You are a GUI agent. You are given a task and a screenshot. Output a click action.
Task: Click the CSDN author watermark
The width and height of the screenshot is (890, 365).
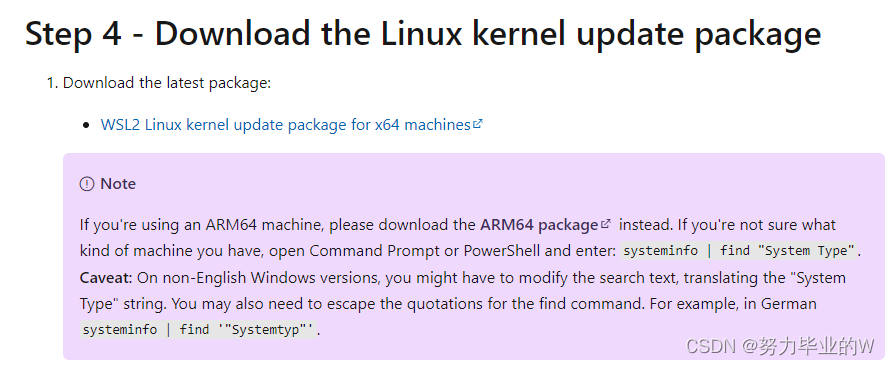click(780, 346)
